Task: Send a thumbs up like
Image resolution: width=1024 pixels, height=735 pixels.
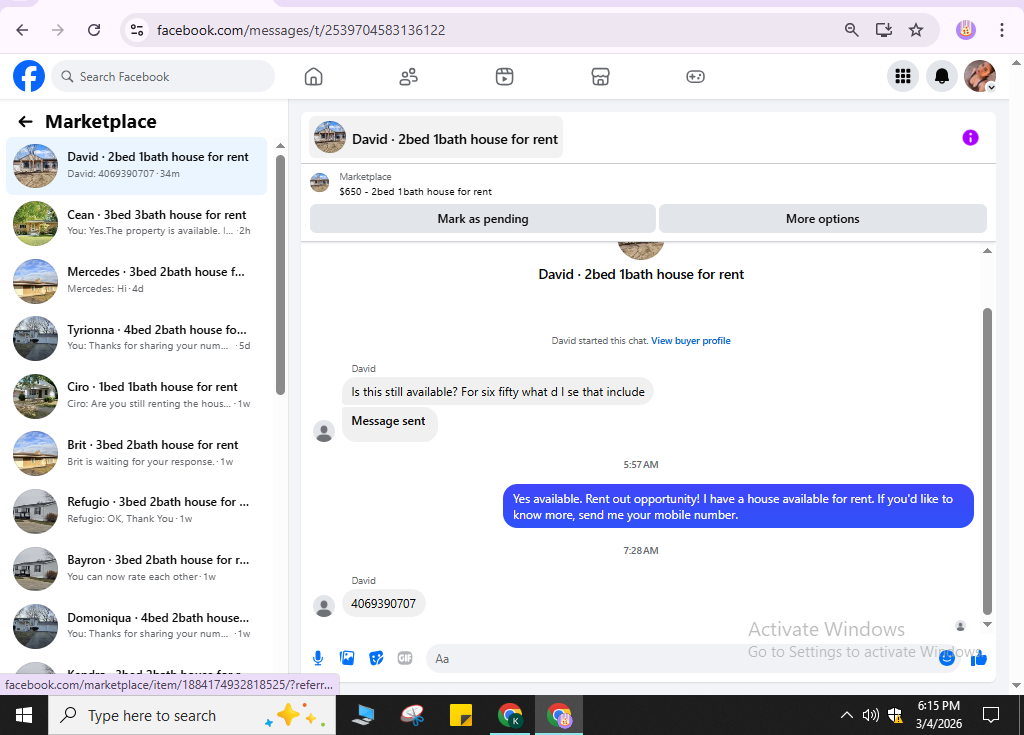Action: 978,659
